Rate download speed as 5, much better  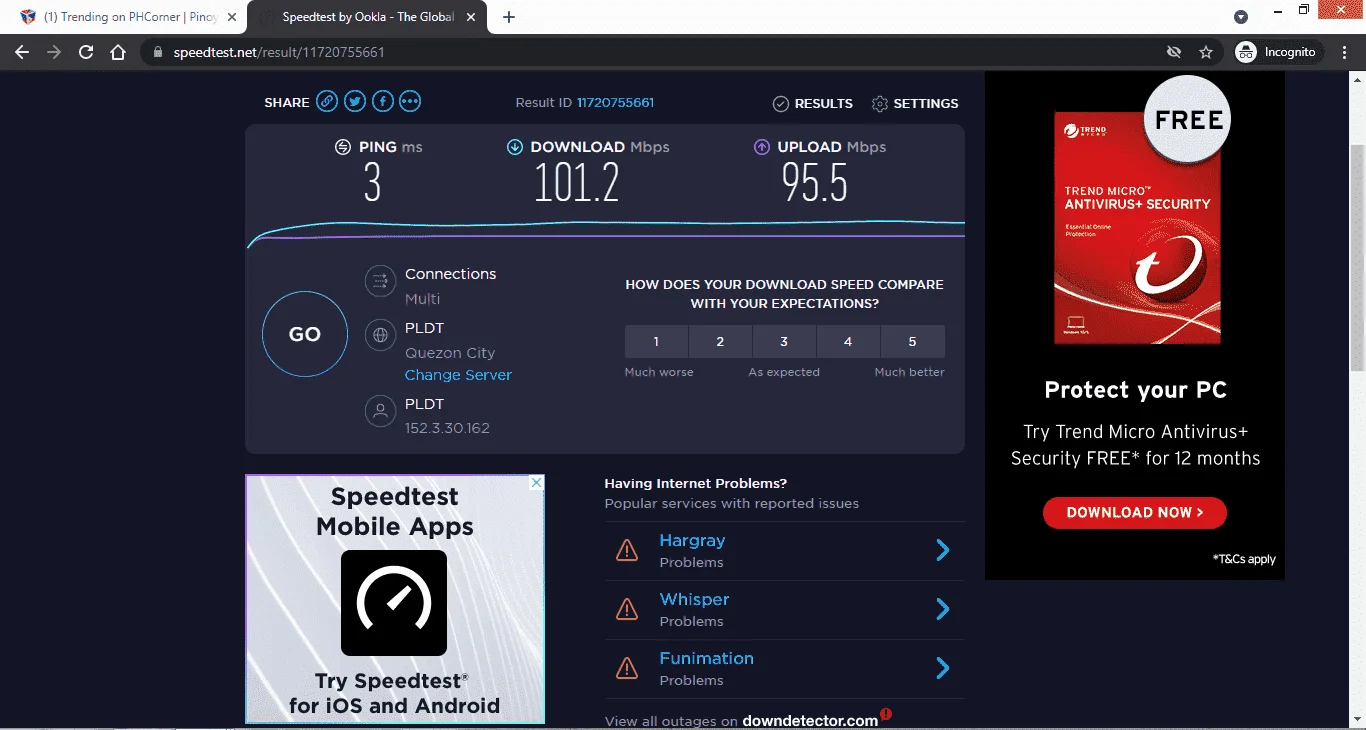pyautogui.click(x=912, y=341)
